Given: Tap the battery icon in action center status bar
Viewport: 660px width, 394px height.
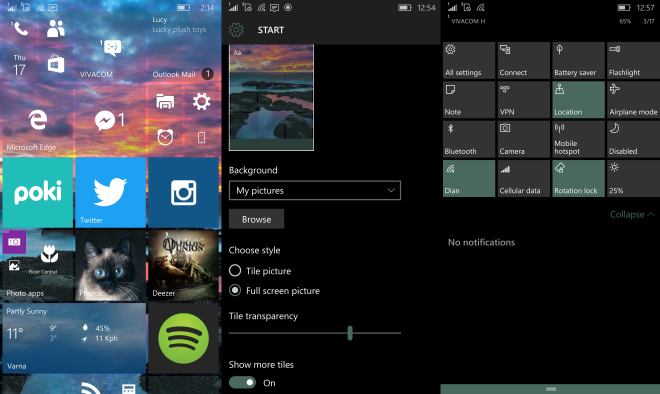Looking at the screenshot, I should tap(623, 8).
